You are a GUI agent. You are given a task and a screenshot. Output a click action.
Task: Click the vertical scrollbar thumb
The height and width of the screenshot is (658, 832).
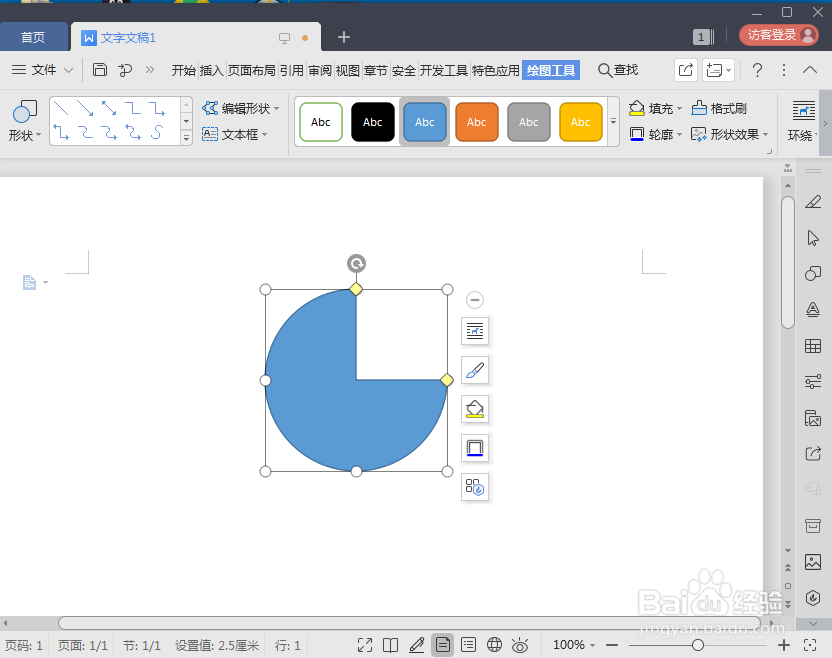click(788, 263)
